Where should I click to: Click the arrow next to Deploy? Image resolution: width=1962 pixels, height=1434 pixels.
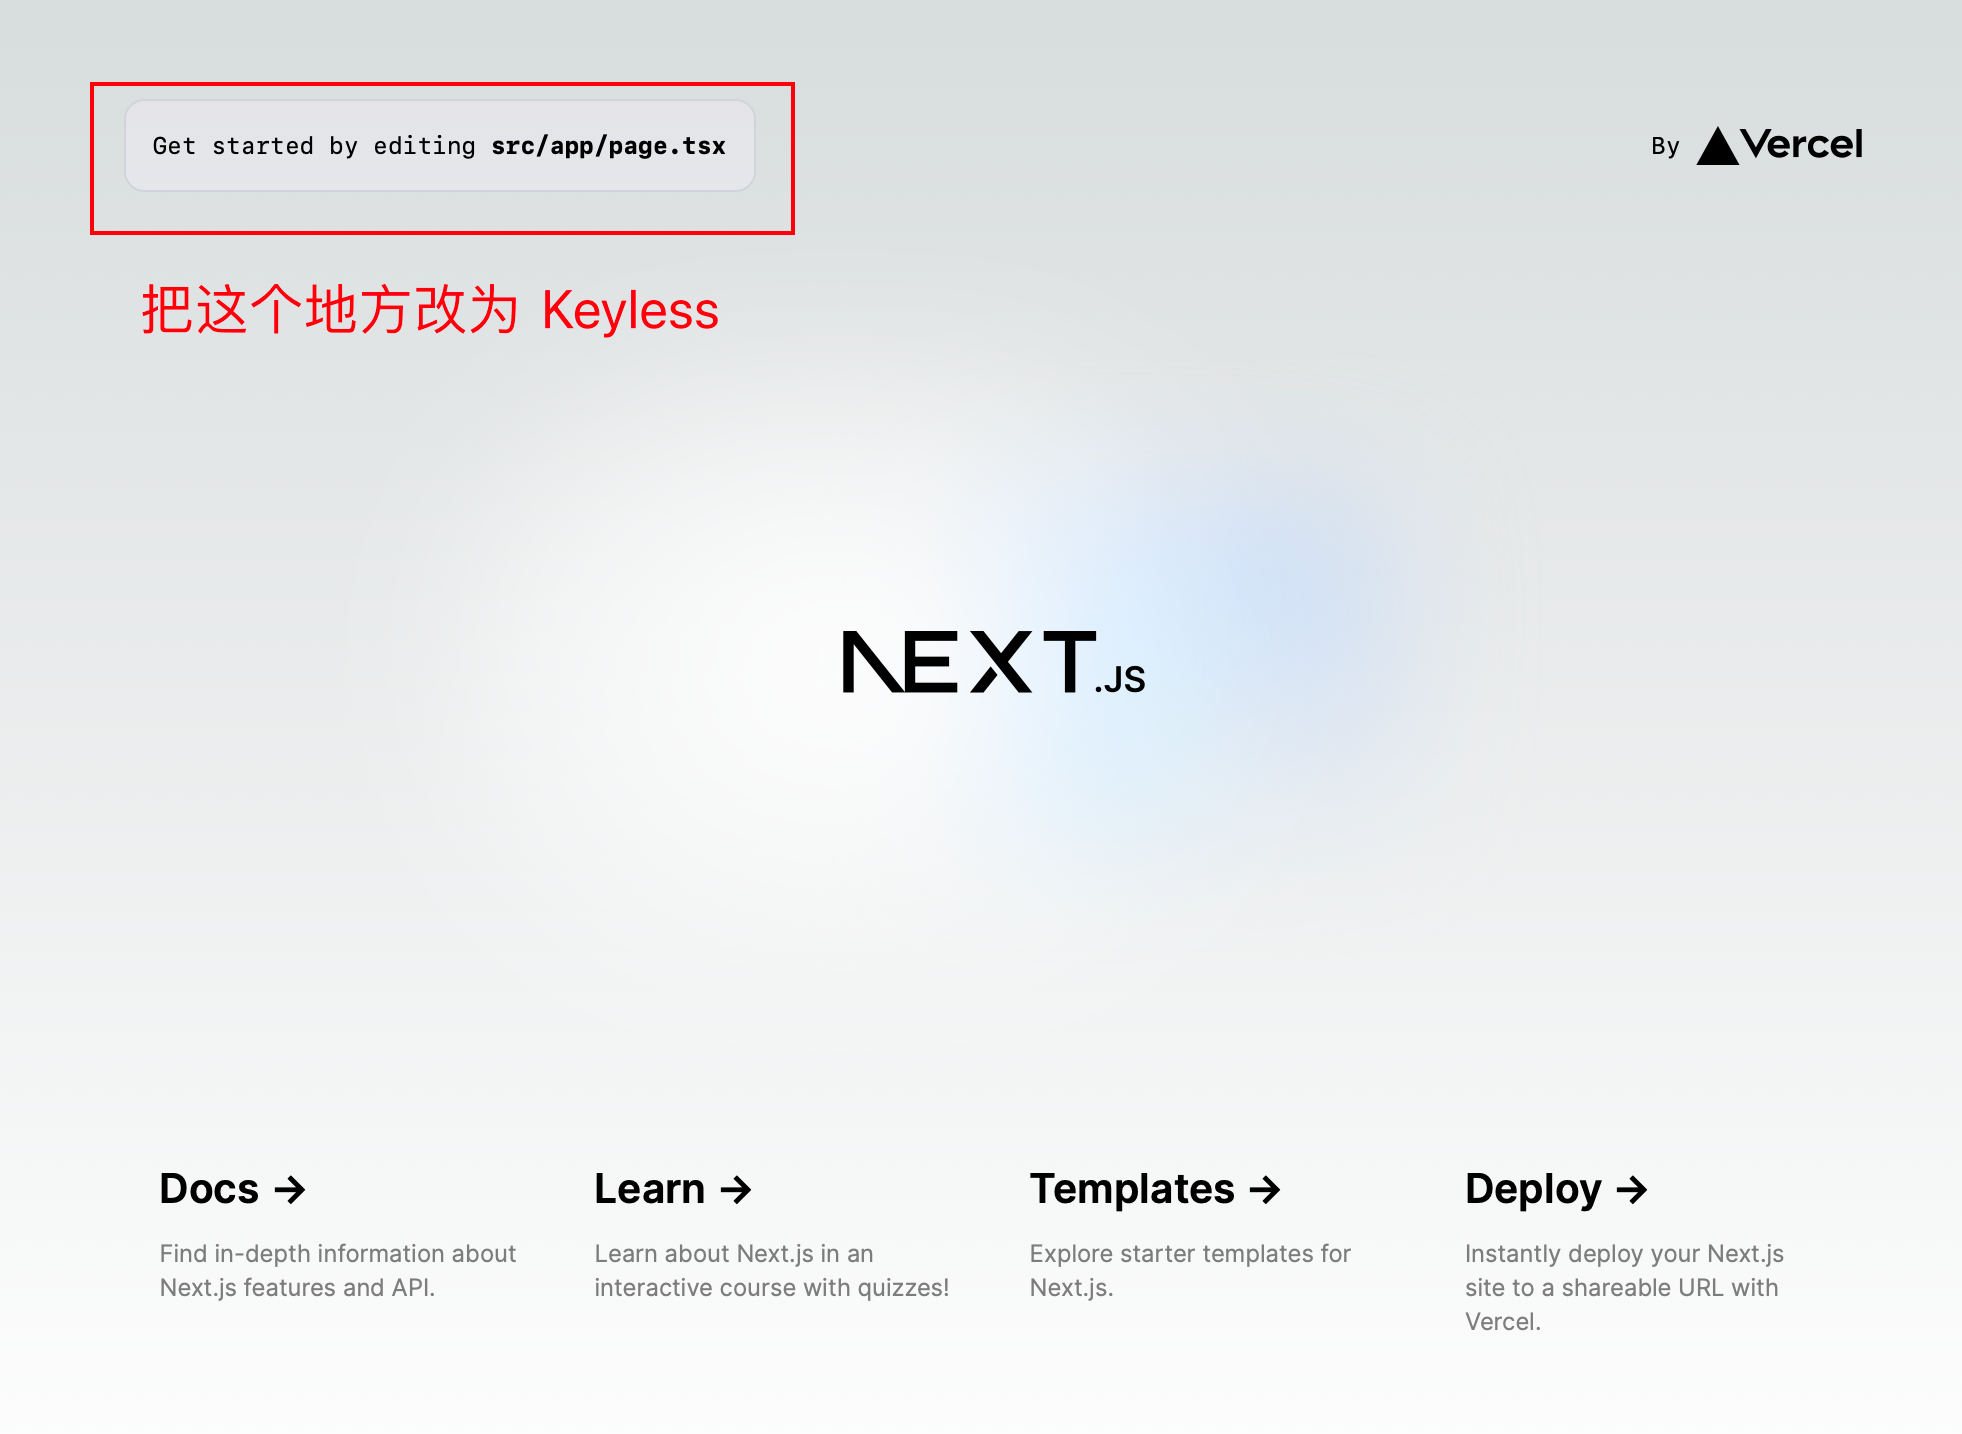tap(1632, 1190)
